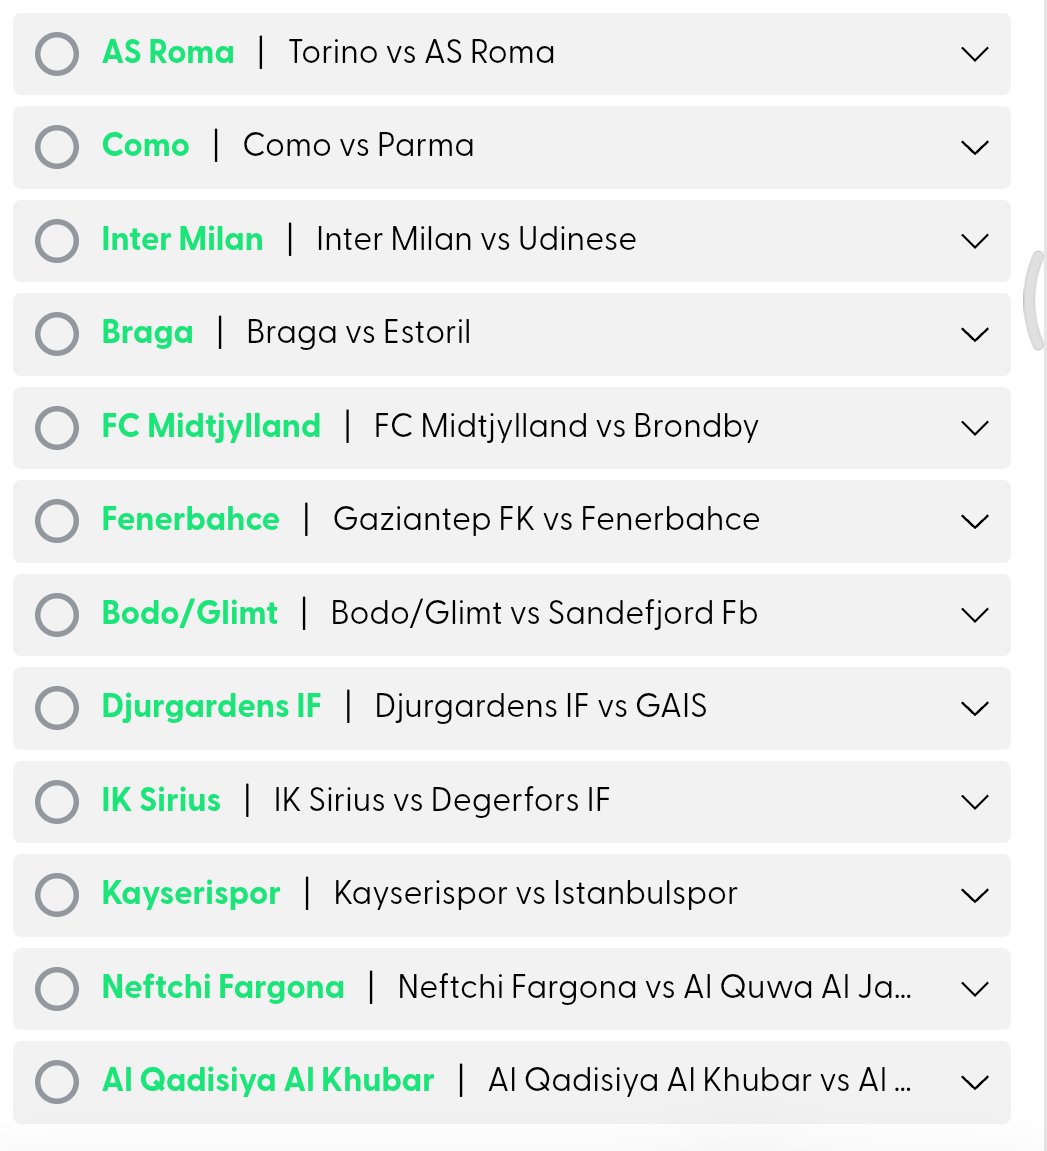Open the Djurgardens IF vs GAIS chevron
1047x1151 pixels.
click(974, 708)
